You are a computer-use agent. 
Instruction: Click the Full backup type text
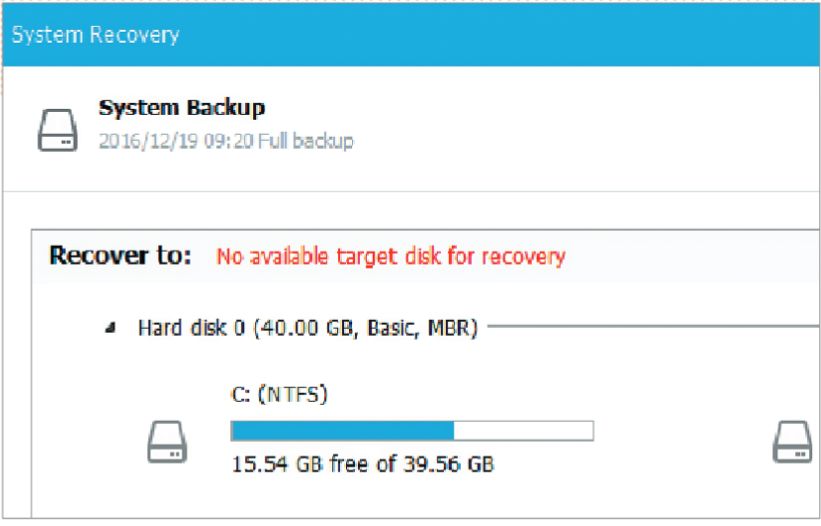coord(306,141)
